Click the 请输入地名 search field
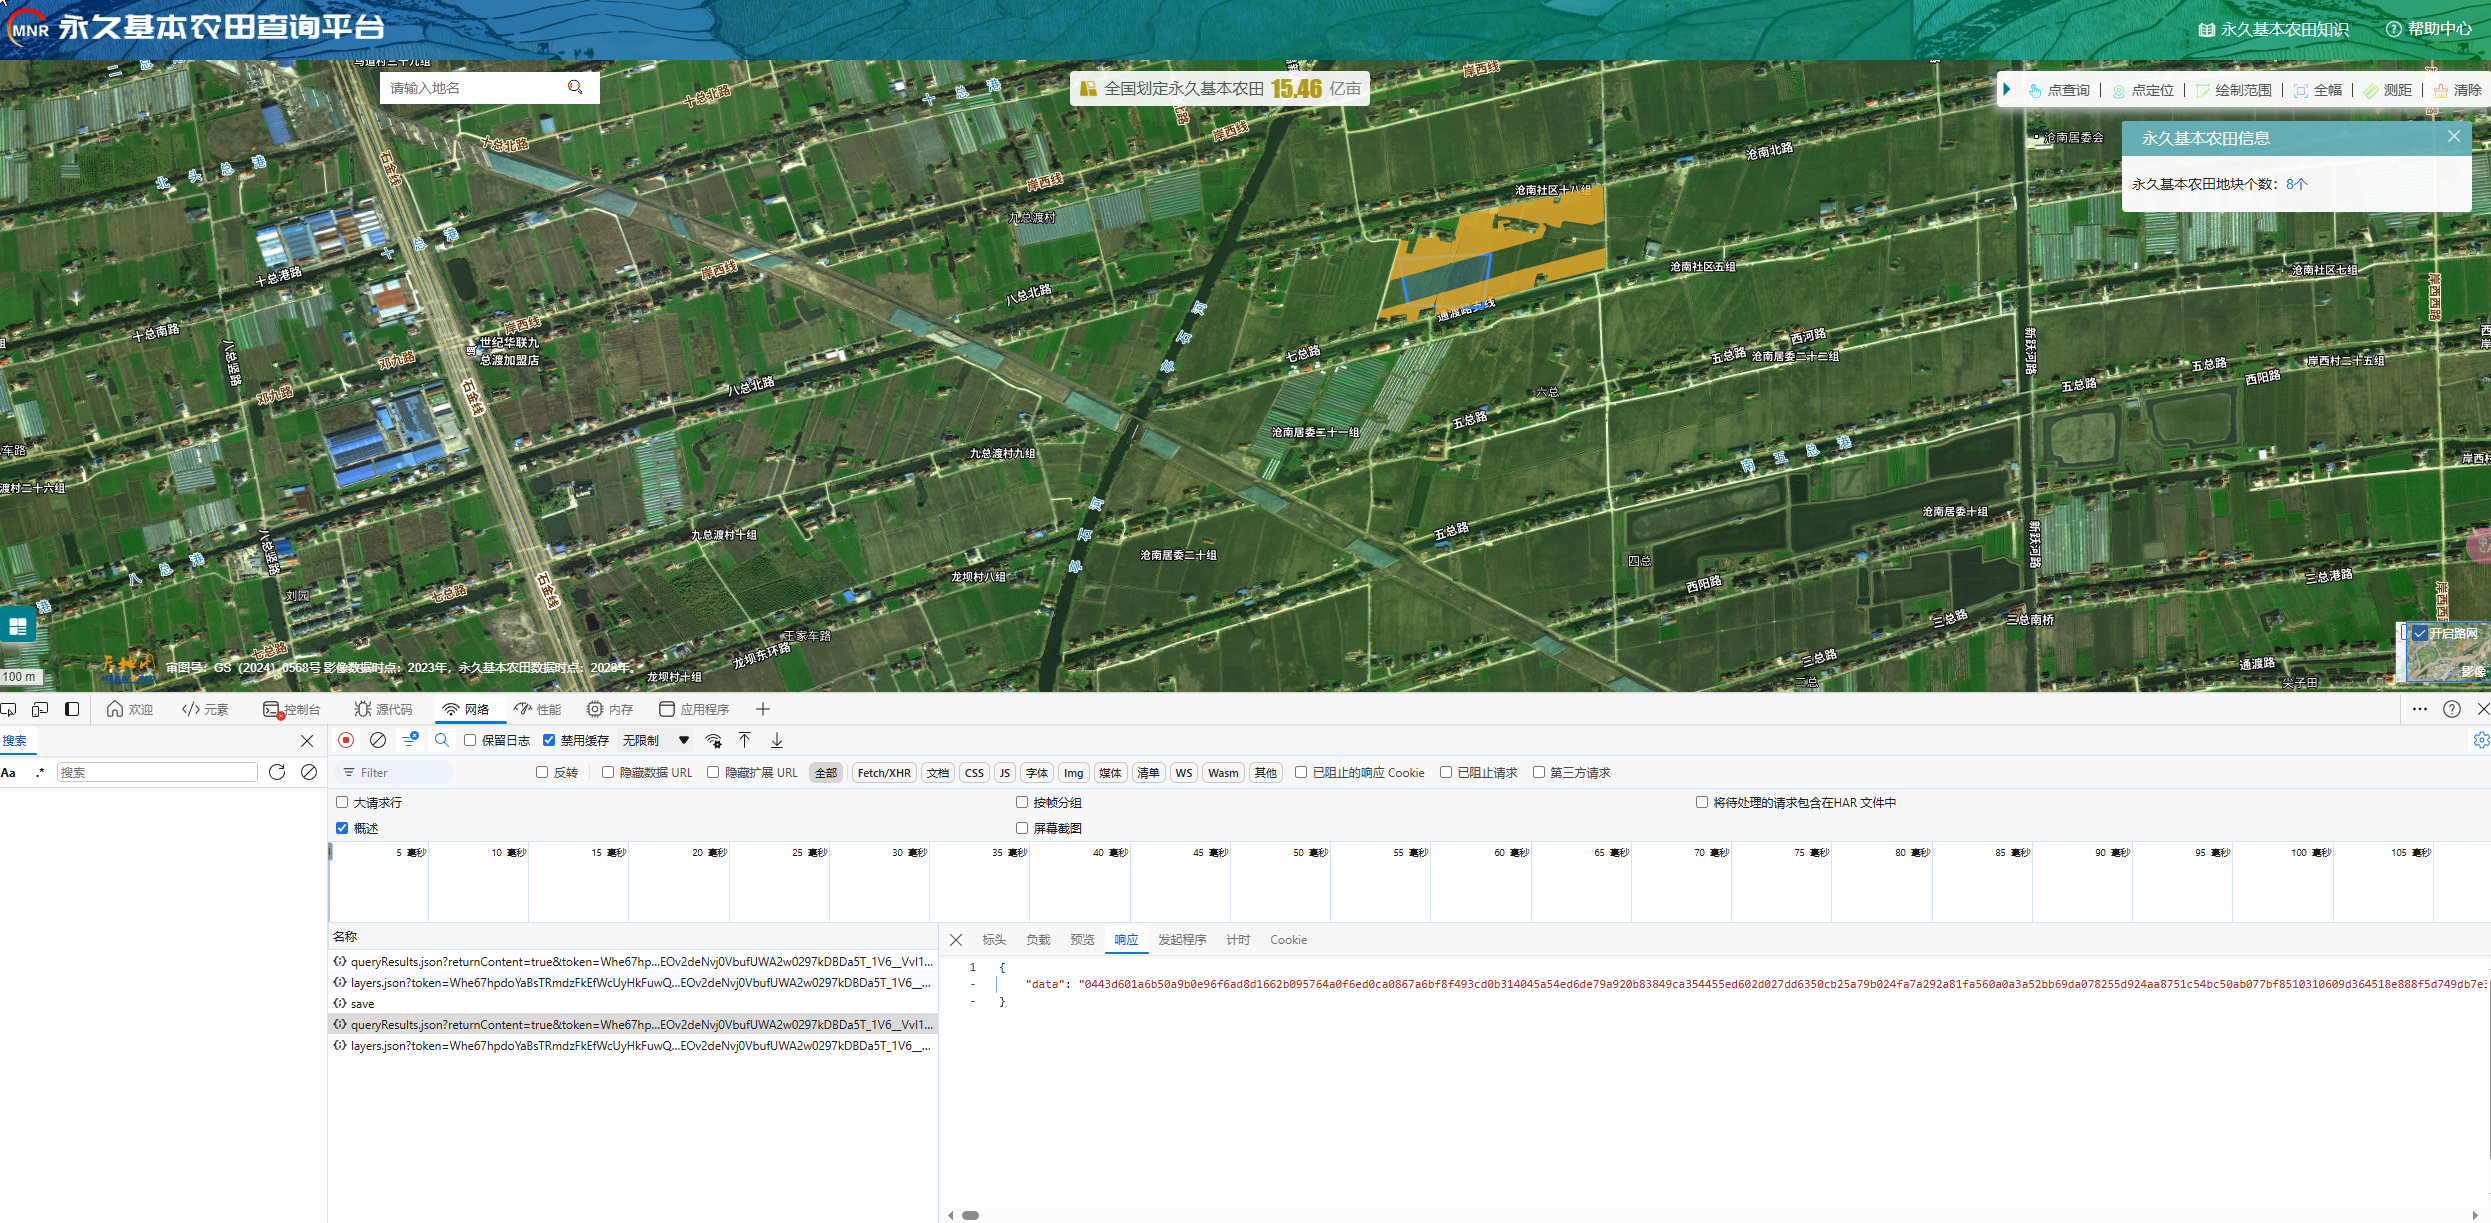Viewport: 2491px width, 1223px height. (x=470, y=88)
